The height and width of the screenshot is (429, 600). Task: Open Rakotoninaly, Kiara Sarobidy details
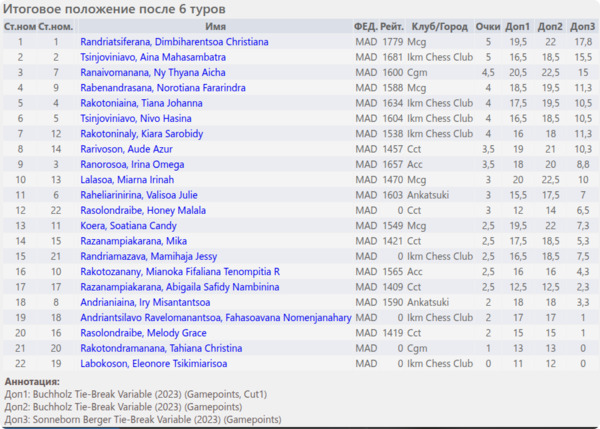coord(141,133)
